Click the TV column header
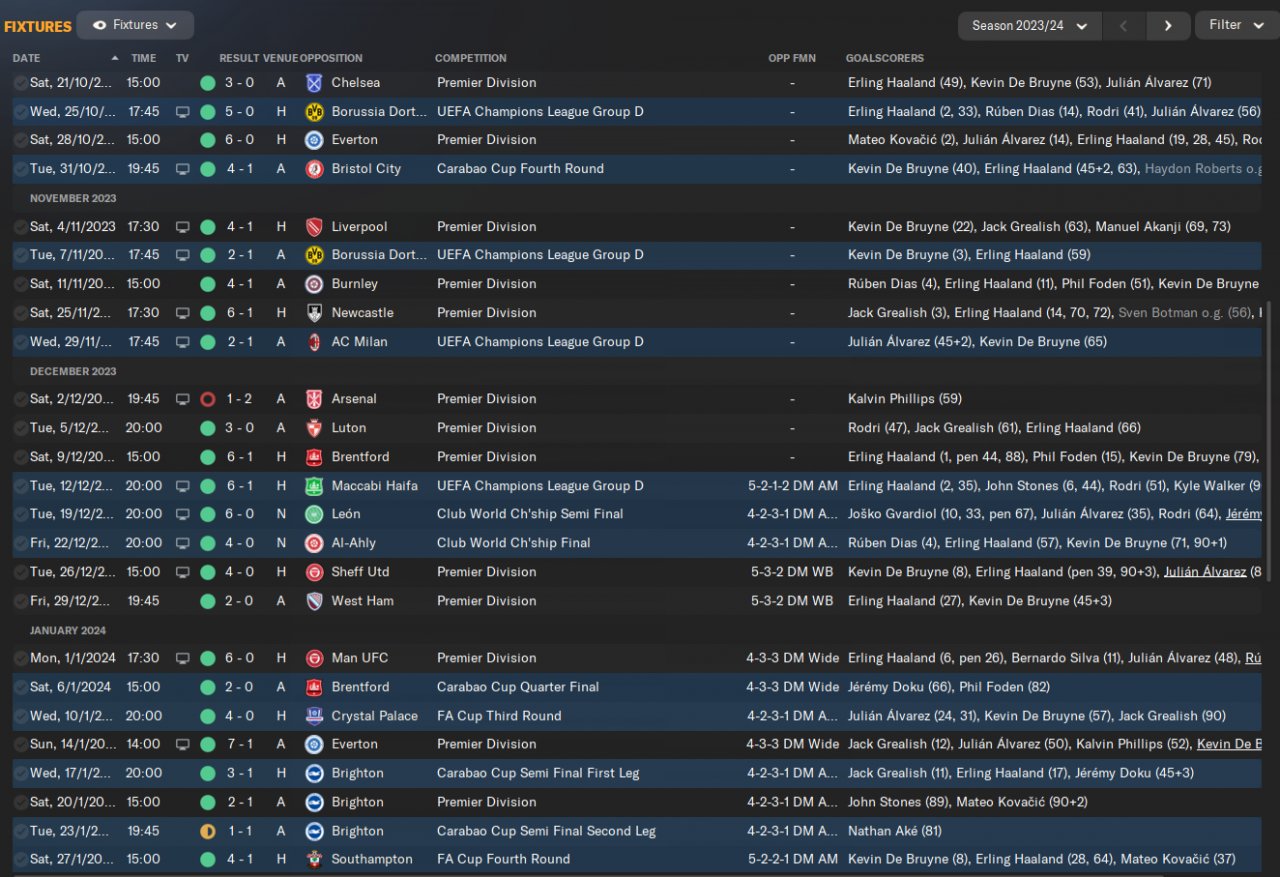This screenshot has width=1280, height=877. tap(182, 58)
